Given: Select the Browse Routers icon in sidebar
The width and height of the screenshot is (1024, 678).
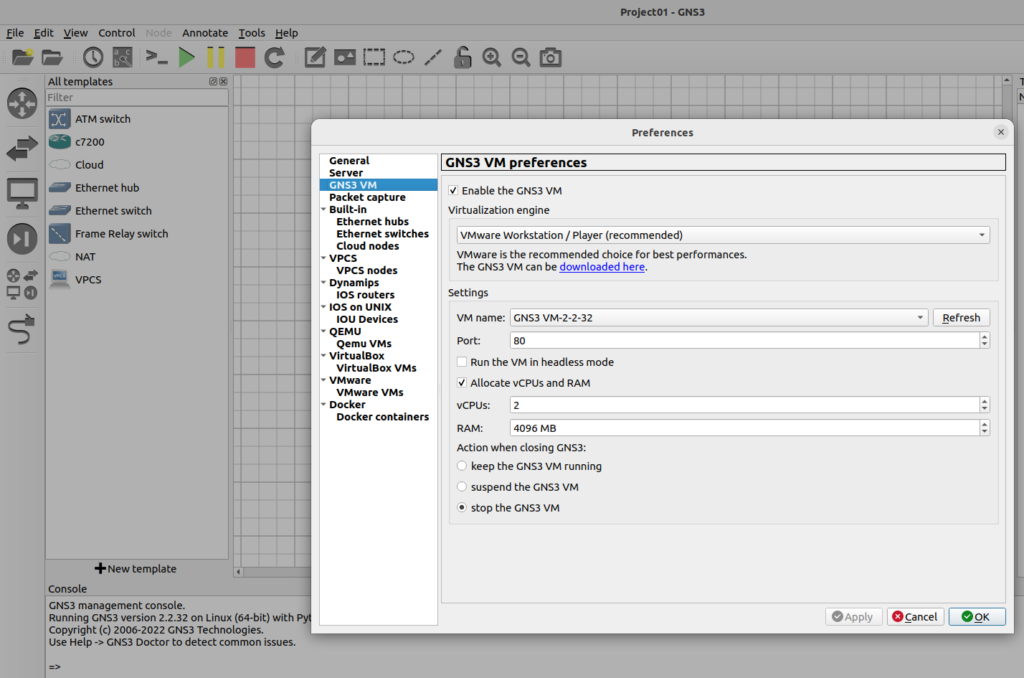Looking at the screenshot, I should (22, 103).
